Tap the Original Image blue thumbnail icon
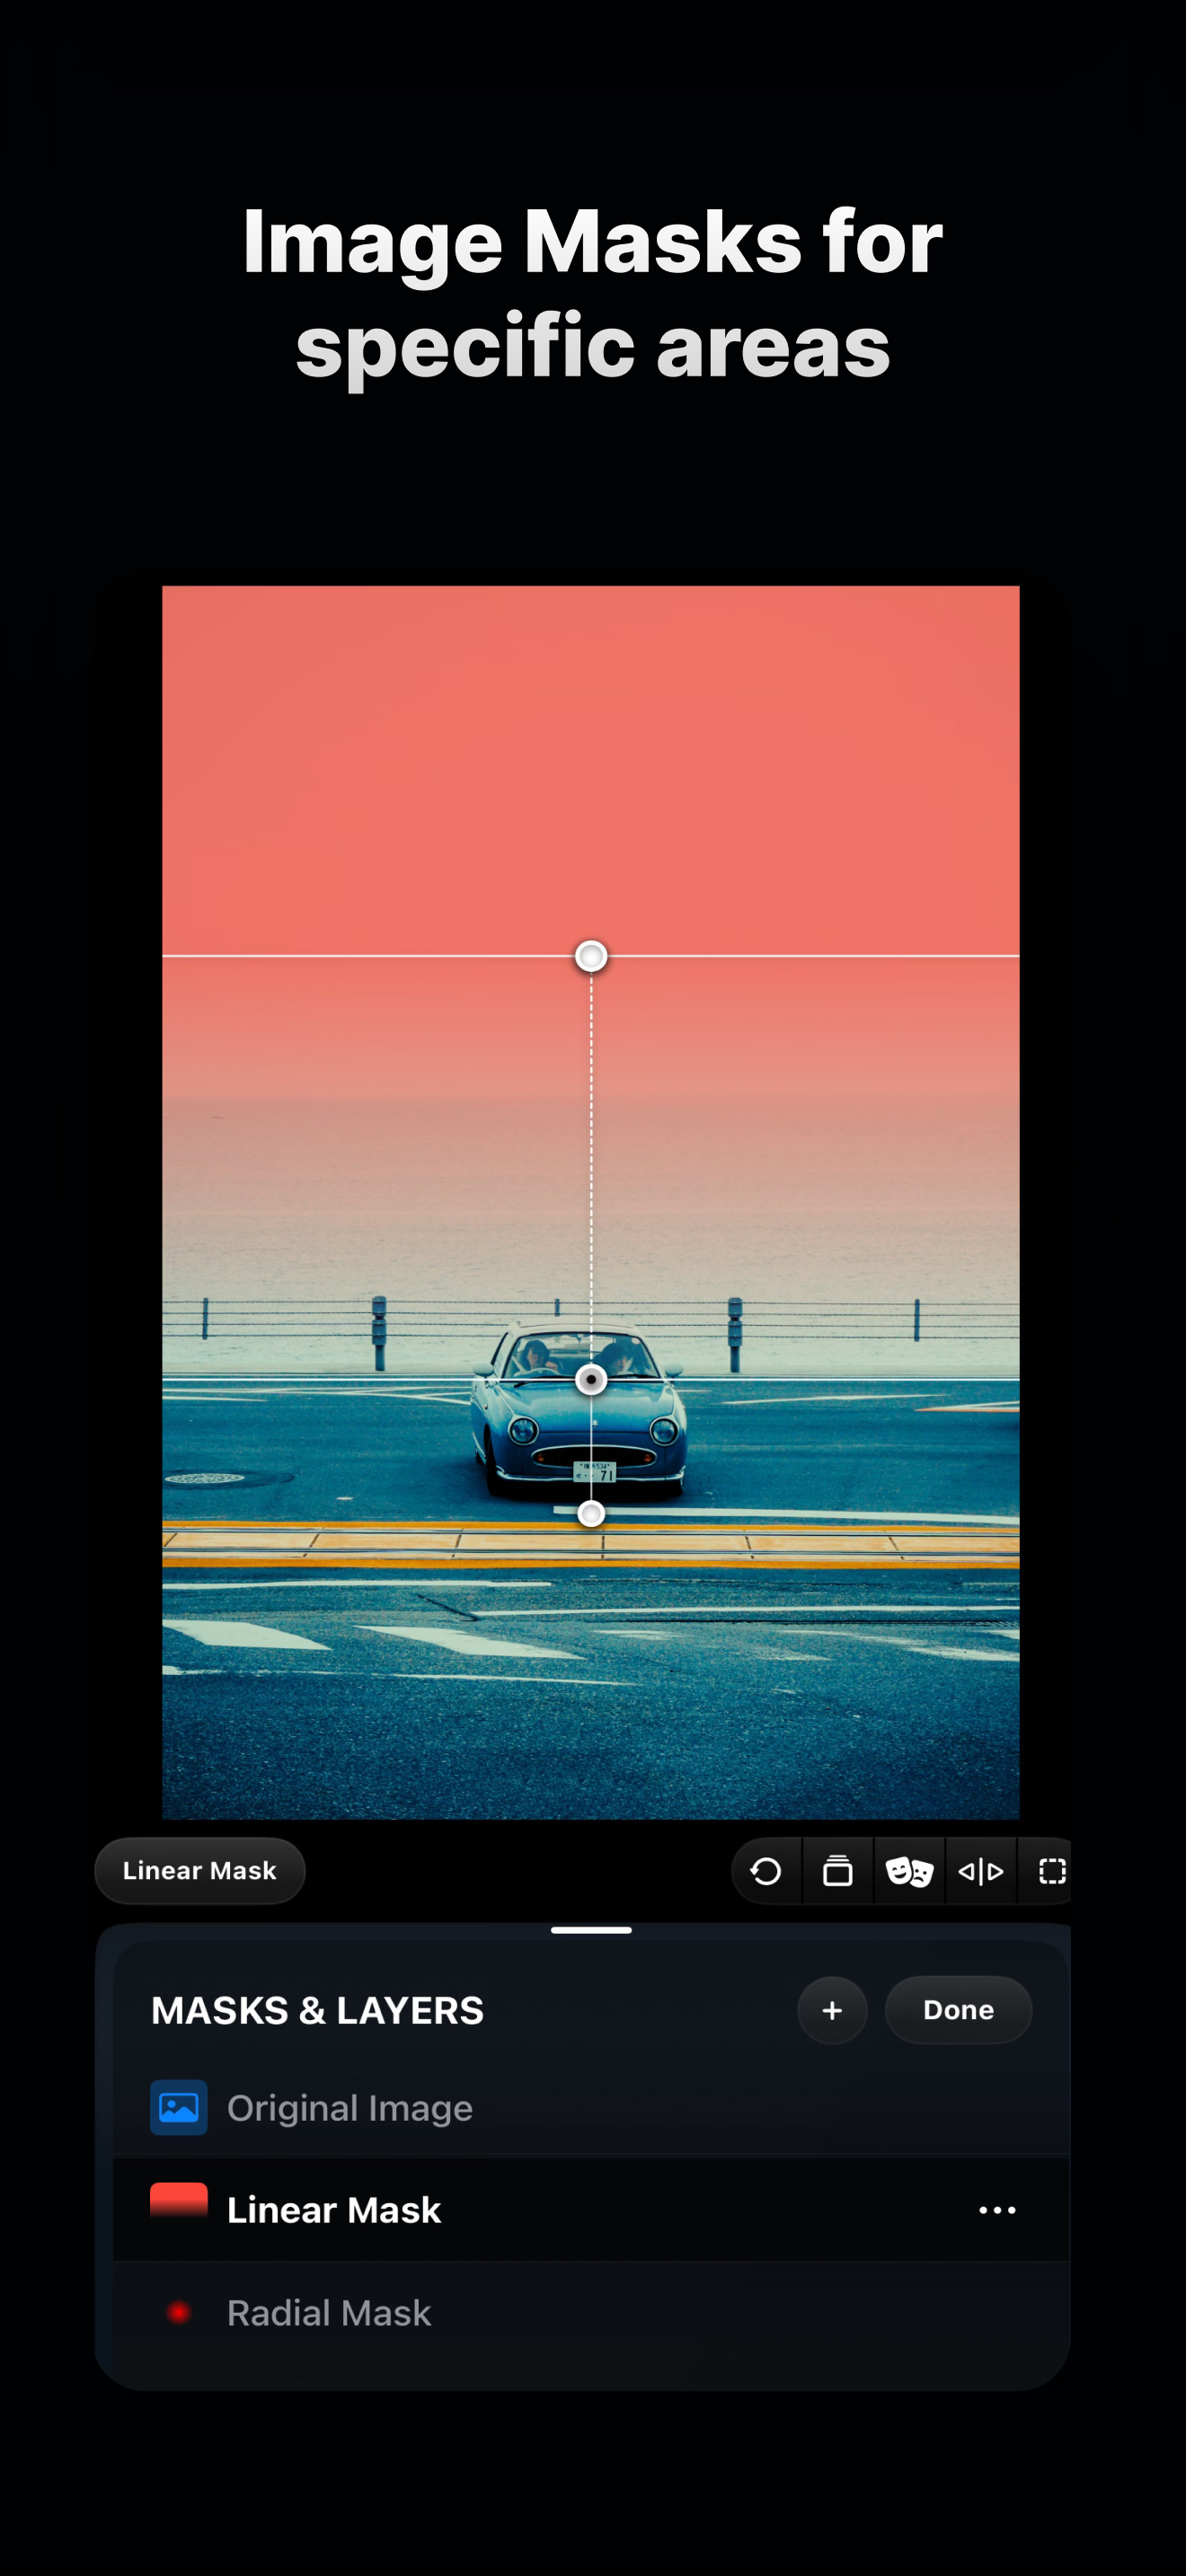The image size is (1186, 2576). click(179, 2108)
